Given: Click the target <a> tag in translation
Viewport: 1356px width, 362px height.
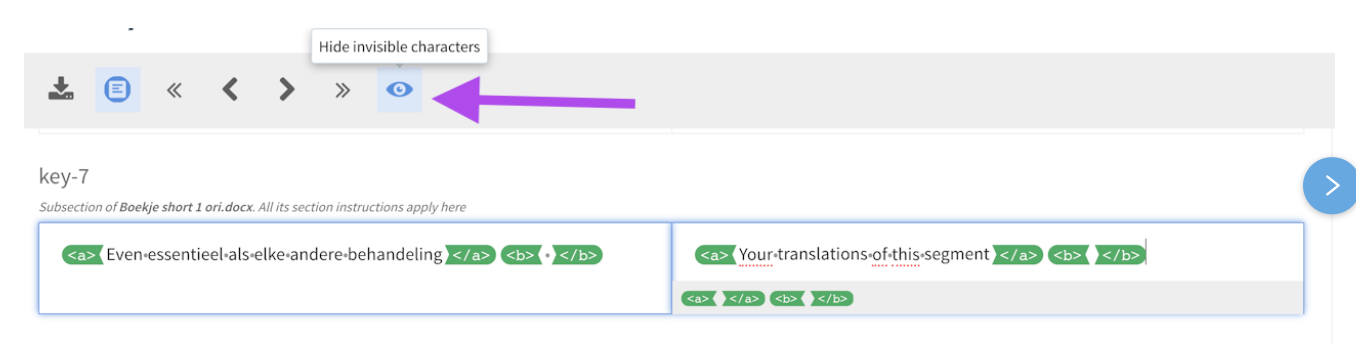Looking at the screenshot, I should [716, 255].
